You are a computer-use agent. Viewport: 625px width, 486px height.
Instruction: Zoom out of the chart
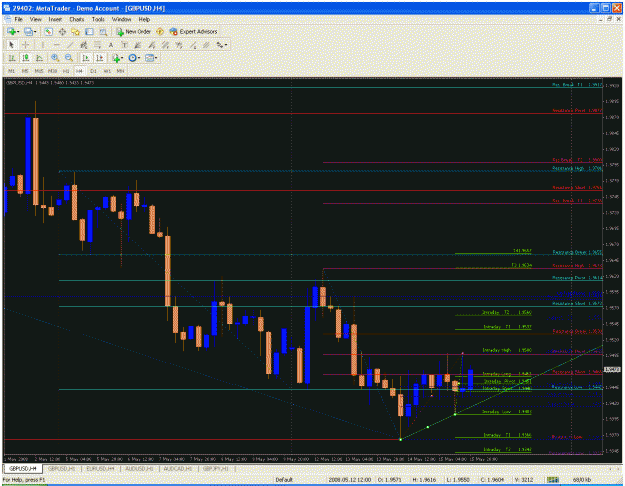(x=69, y=58)
